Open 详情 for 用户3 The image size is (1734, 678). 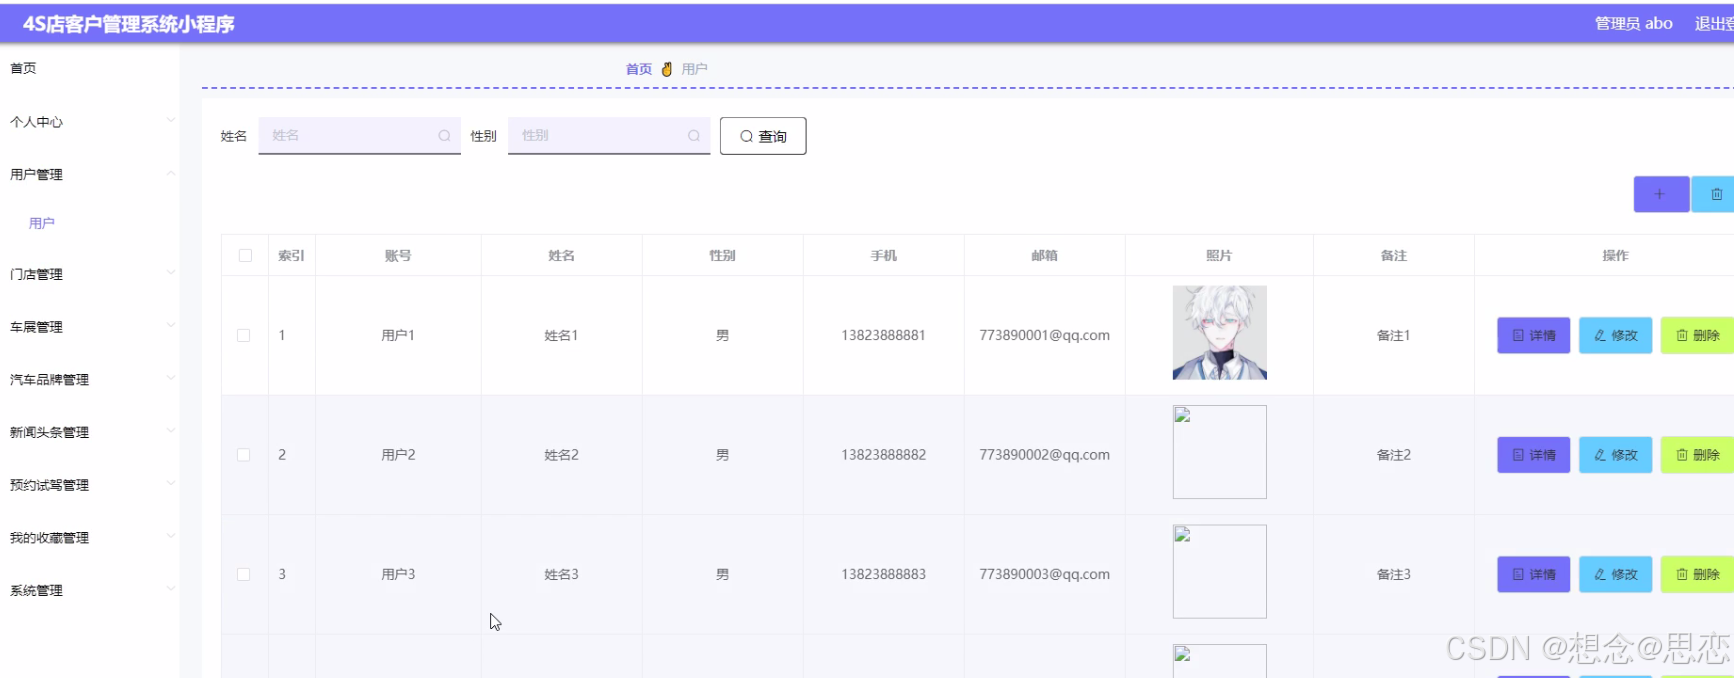1533,574
